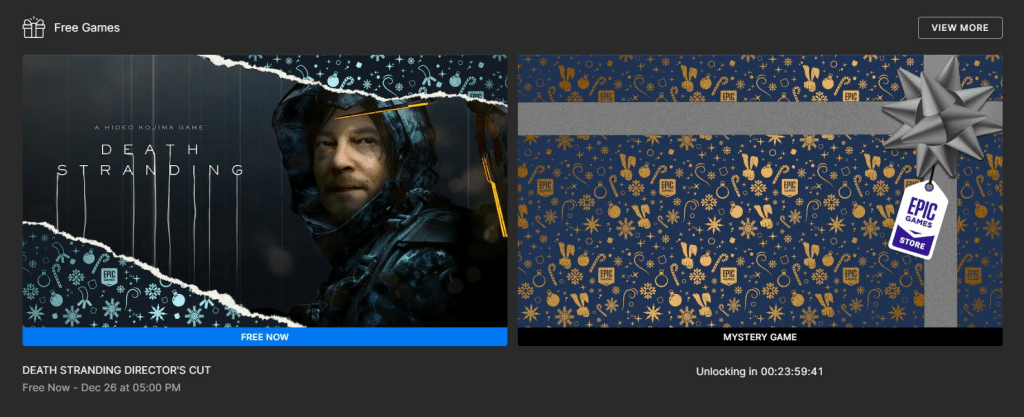Click the gift box icon beside Free Games
Screen dimensions: 1024x417
(34, 27)
